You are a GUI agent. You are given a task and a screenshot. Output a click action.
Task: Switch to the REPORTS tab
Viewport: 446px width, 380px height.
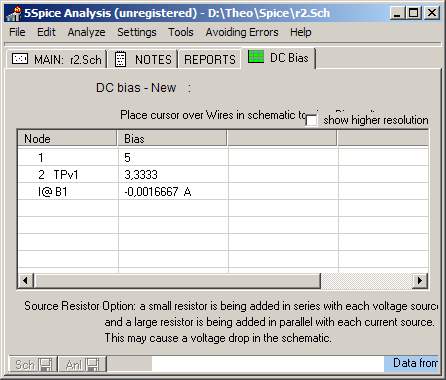(x=210, y=59)
